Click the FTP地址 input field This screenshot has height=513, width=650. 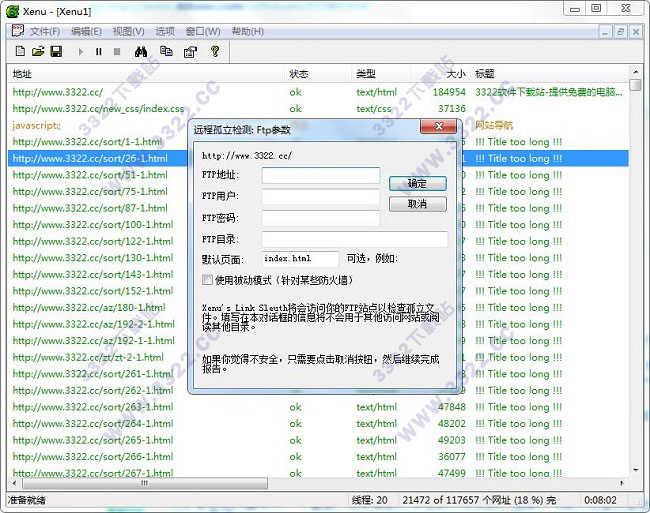[320, 175]
